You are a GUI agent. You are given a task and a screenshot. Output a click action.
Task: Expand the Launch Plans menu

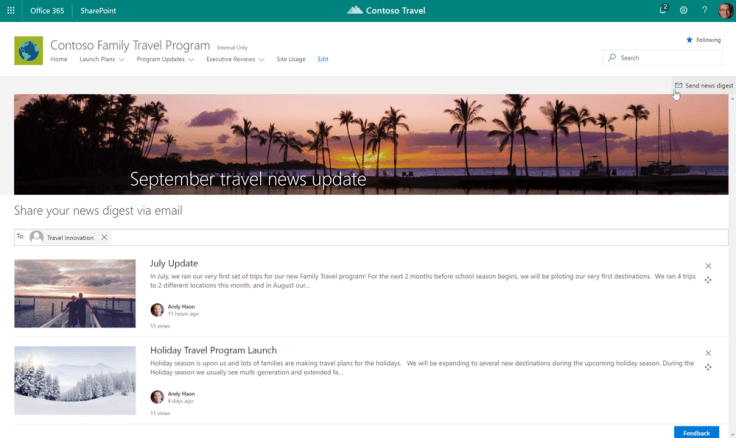coord(101,59)
